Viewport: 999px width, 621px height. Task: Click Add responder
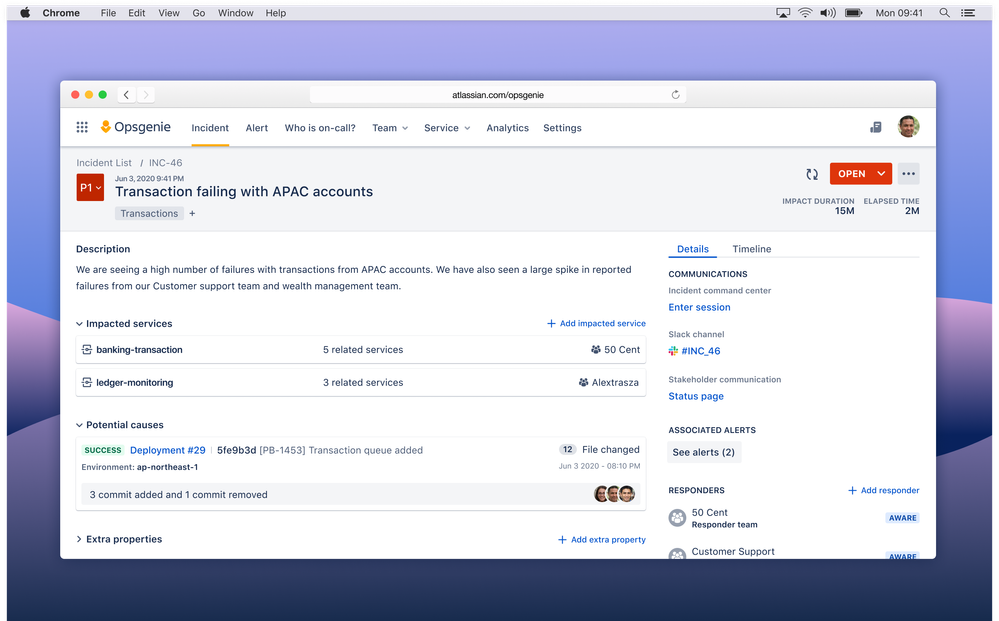click(x=884, y=490)
